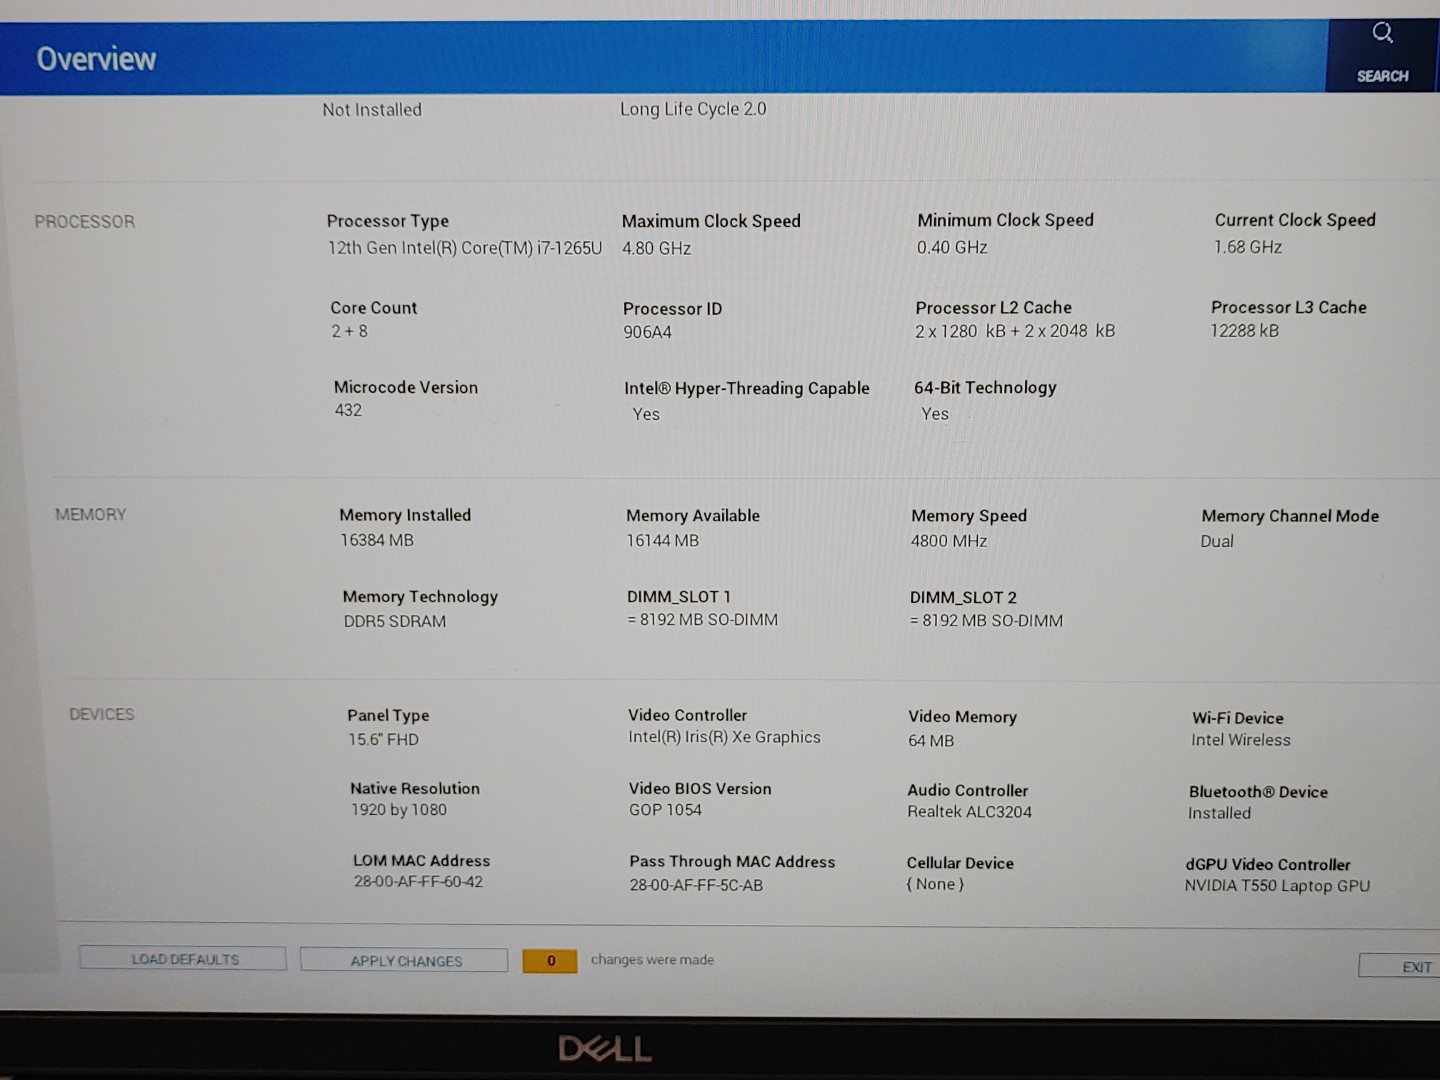Click the Intel Wireless Wi-Fi device entry
This screenshot has height=1080, width=1440.
pos(1241,740)
